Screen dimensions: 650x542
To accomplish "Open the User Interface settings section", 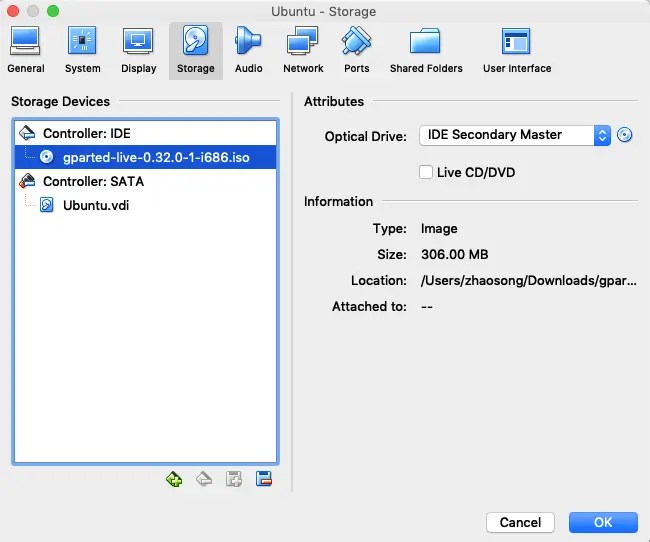I will [x=517, y=51].
